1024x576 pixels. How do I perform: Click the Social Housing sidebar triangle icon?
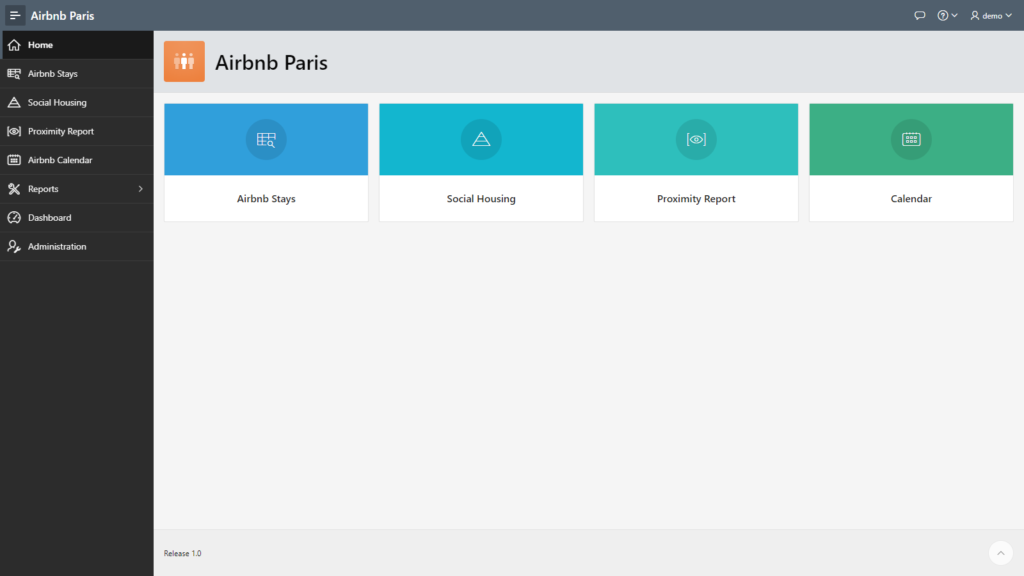tap(14, 103)
